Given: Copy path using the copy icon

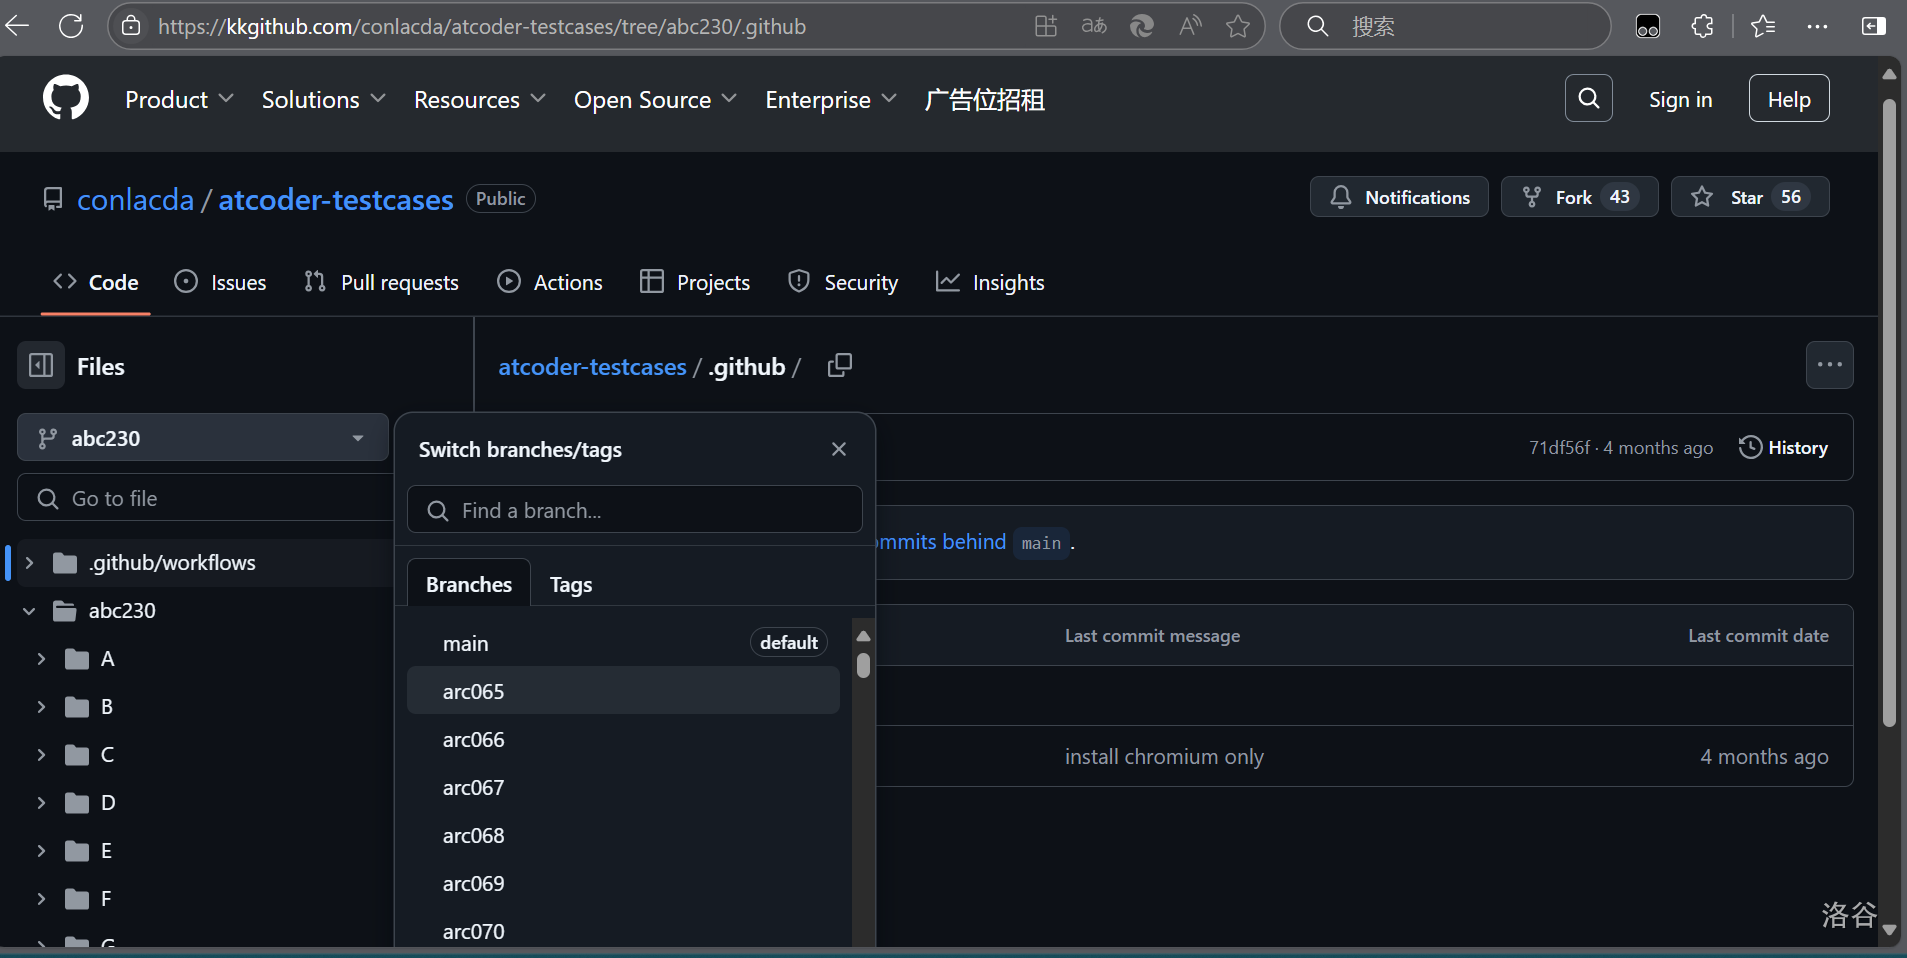Looking at the screenshot, I should click(x=840, y=366).
